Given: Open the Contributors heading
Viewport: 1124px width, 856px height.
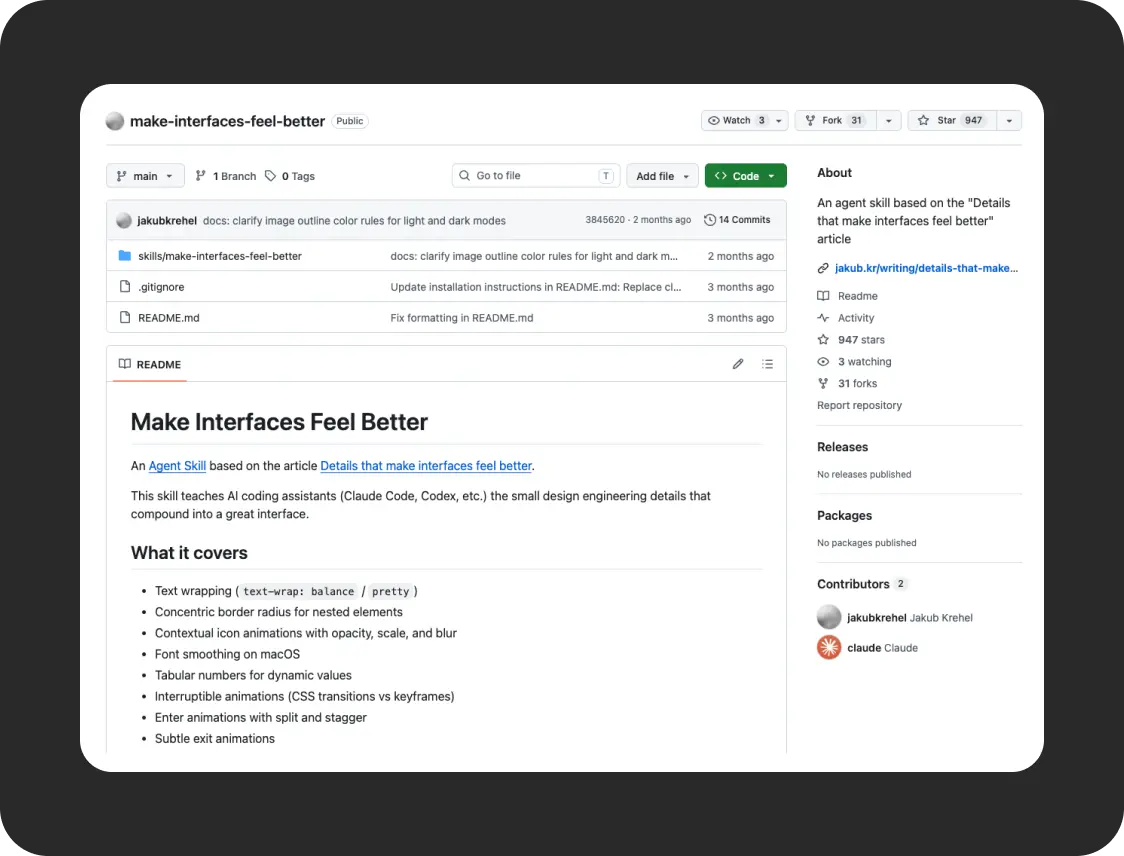Looking at the screenshot, I should coord(853,584).
